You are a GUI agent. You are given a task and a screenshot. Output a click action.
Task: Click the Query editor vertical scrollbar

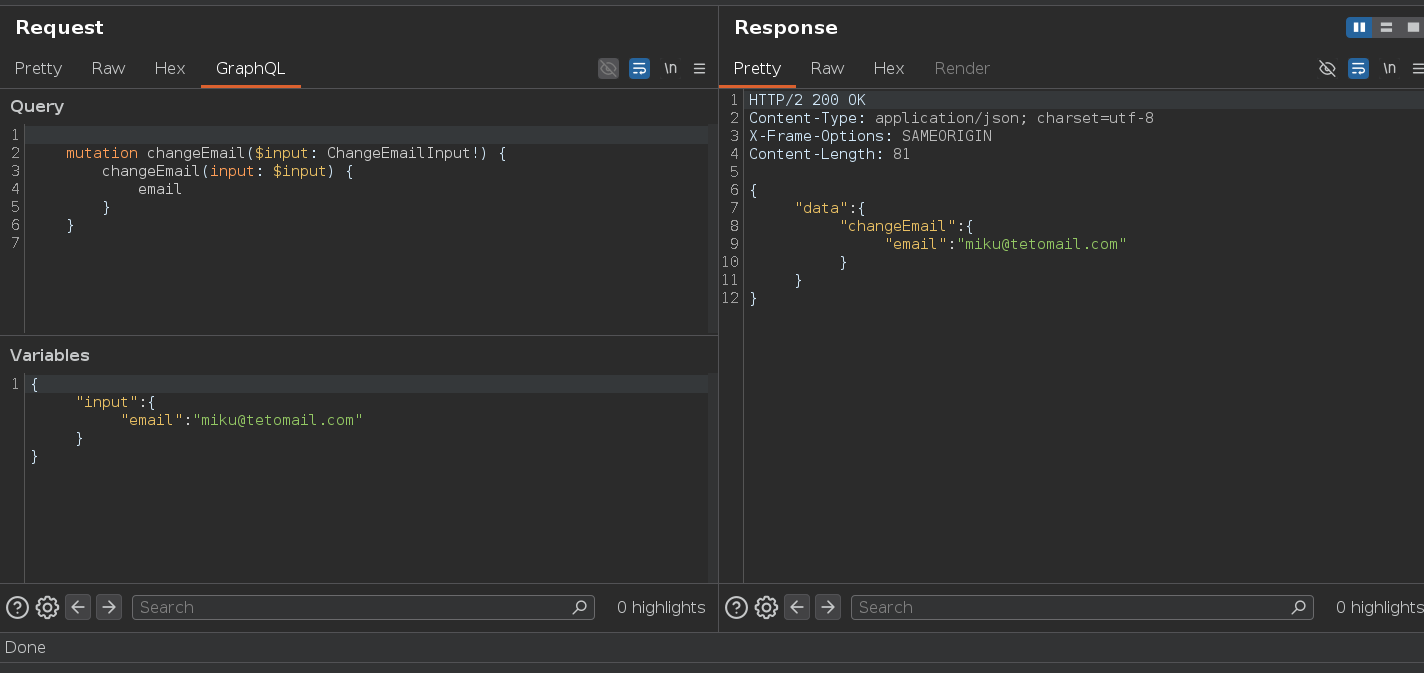pos(713,230)
